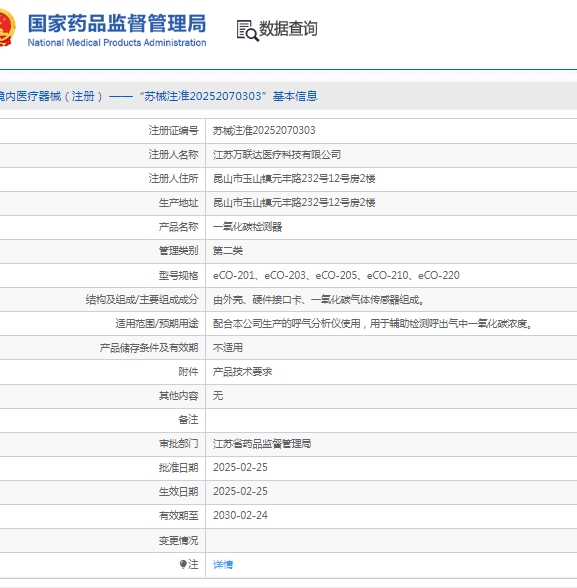
Task: Click the 审批部门 label
Action: 178,444
